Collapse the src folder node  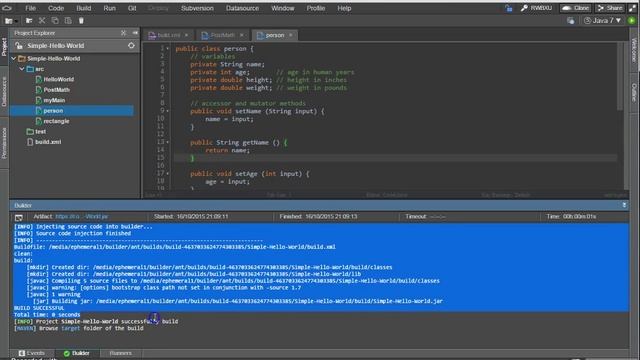[x=22, y=69]
